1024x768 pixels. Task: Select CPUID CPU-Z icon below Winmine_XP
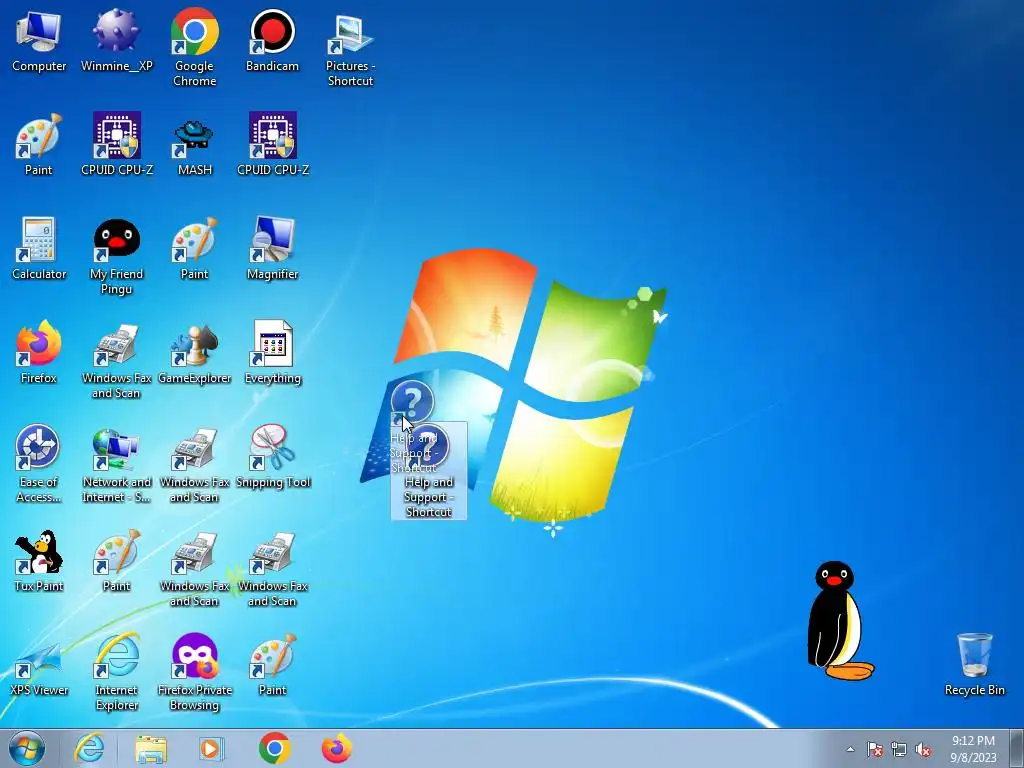pos(116,145)
